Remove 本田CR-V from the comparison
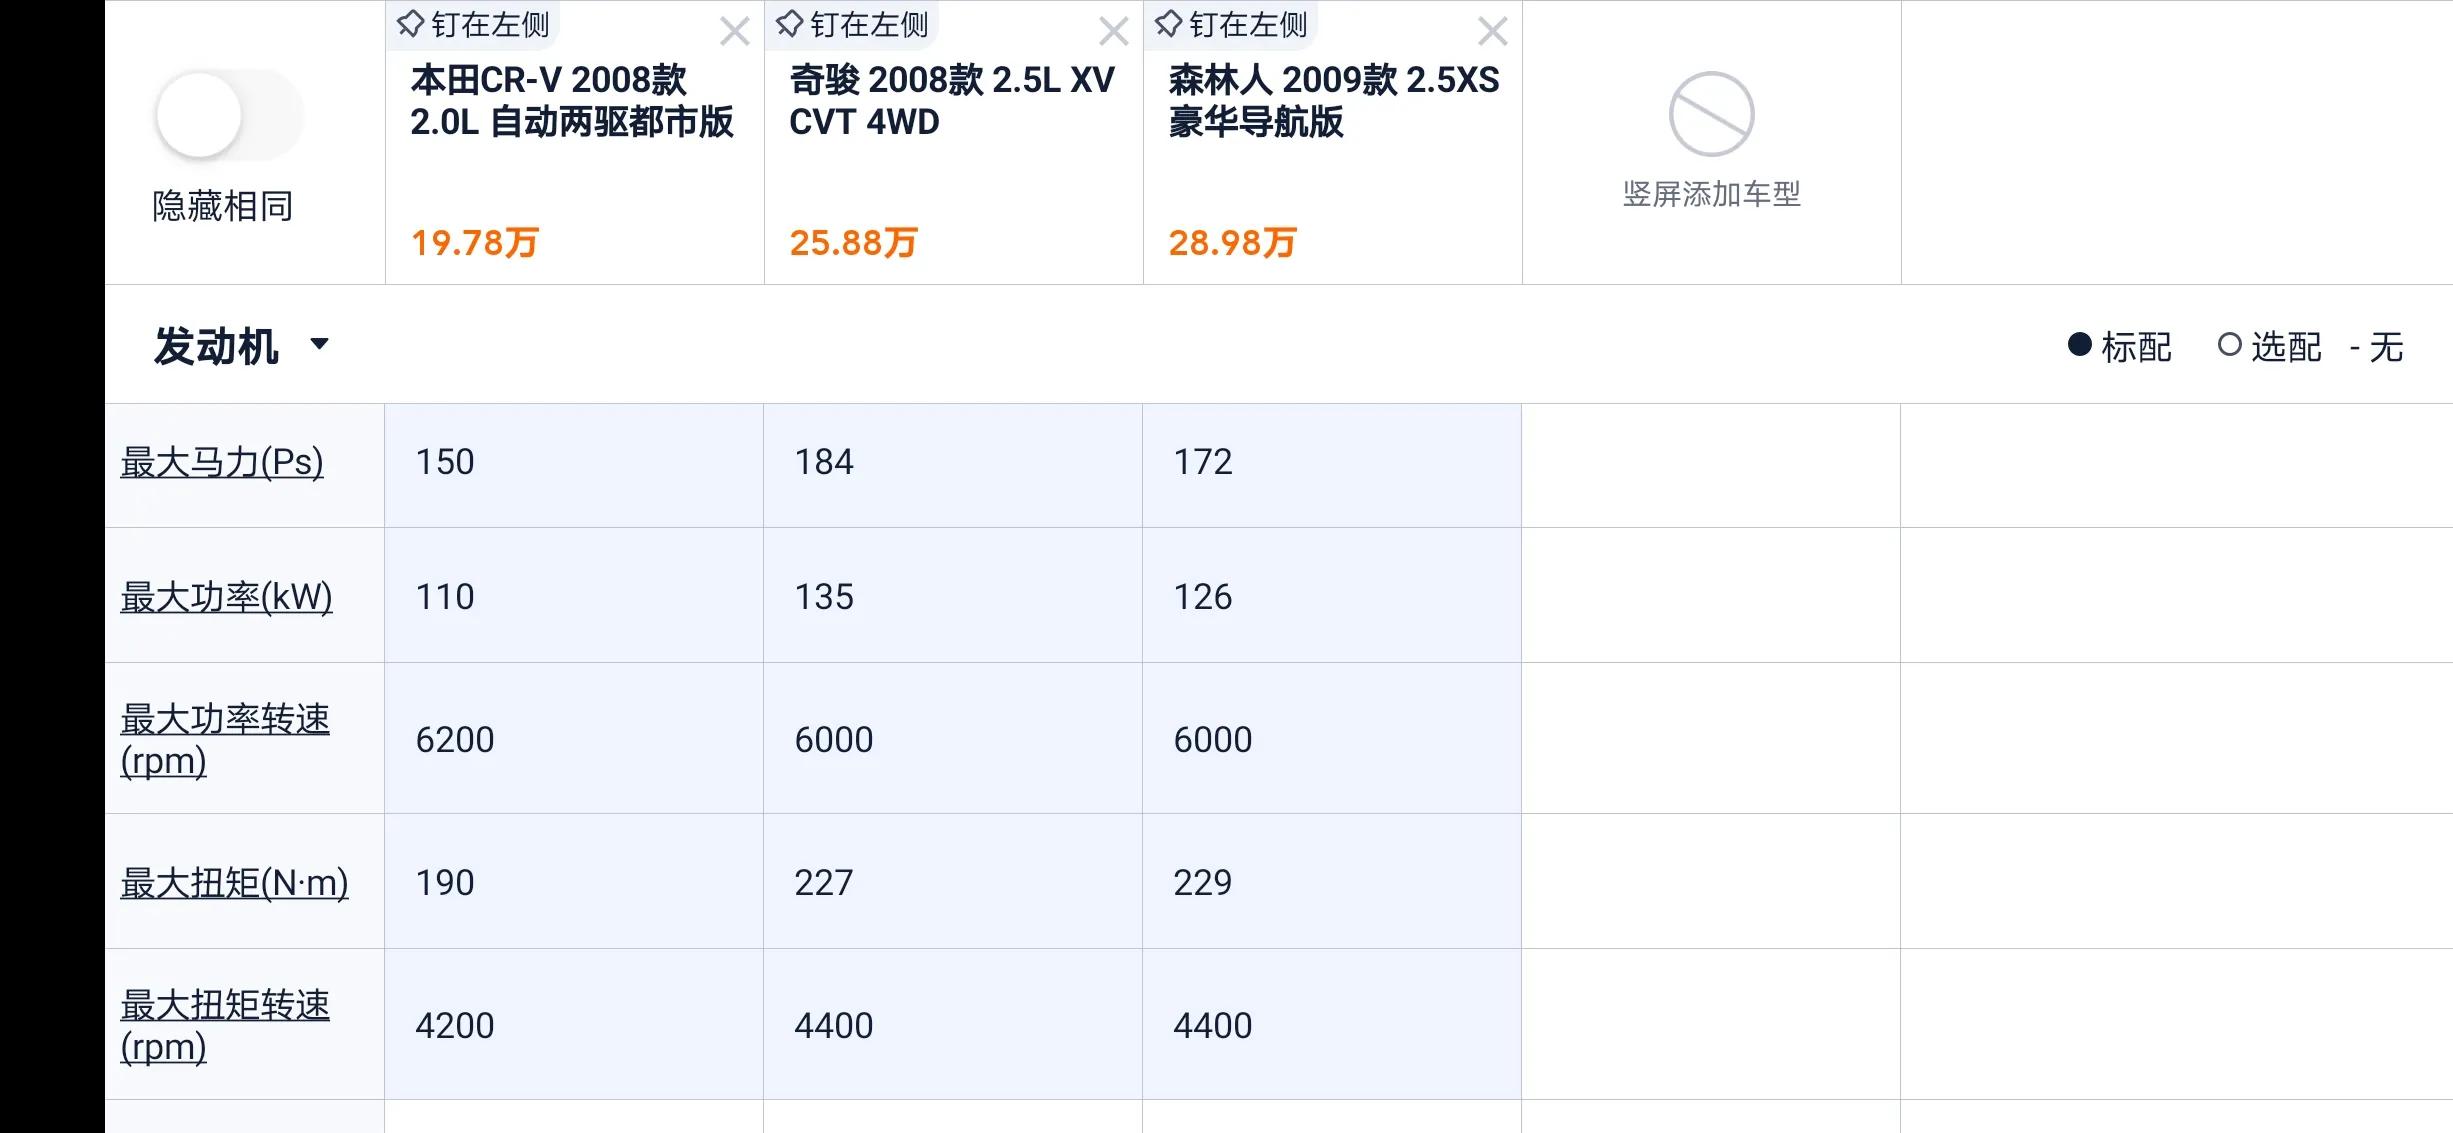Screen dimensions: 2453x1133 (x=735, y=32)
